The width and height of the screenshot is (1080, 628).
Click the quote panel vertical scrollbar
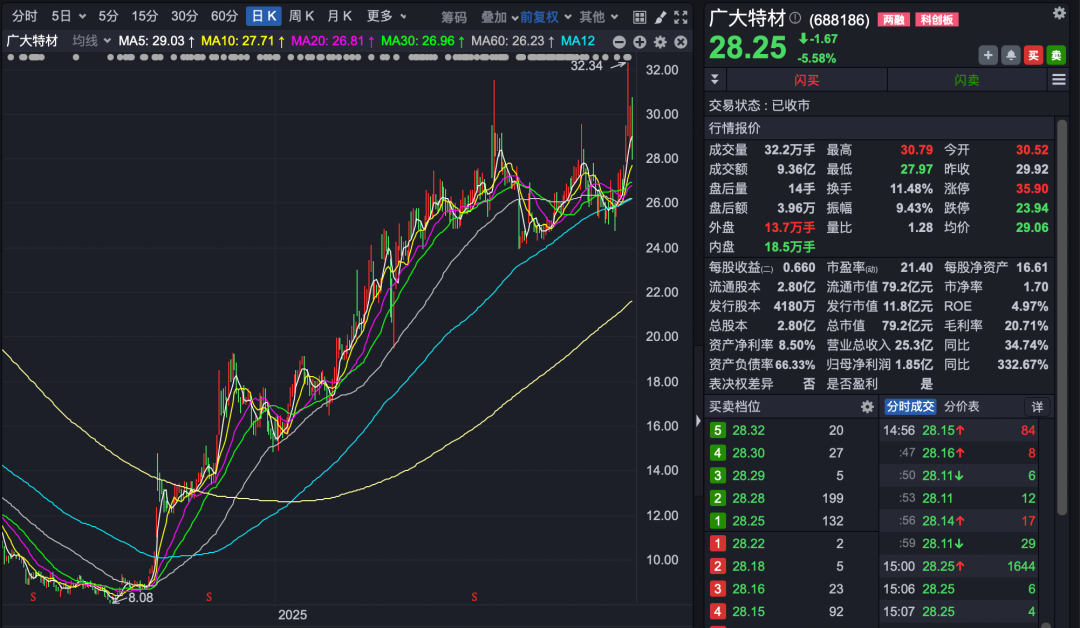1061,317
